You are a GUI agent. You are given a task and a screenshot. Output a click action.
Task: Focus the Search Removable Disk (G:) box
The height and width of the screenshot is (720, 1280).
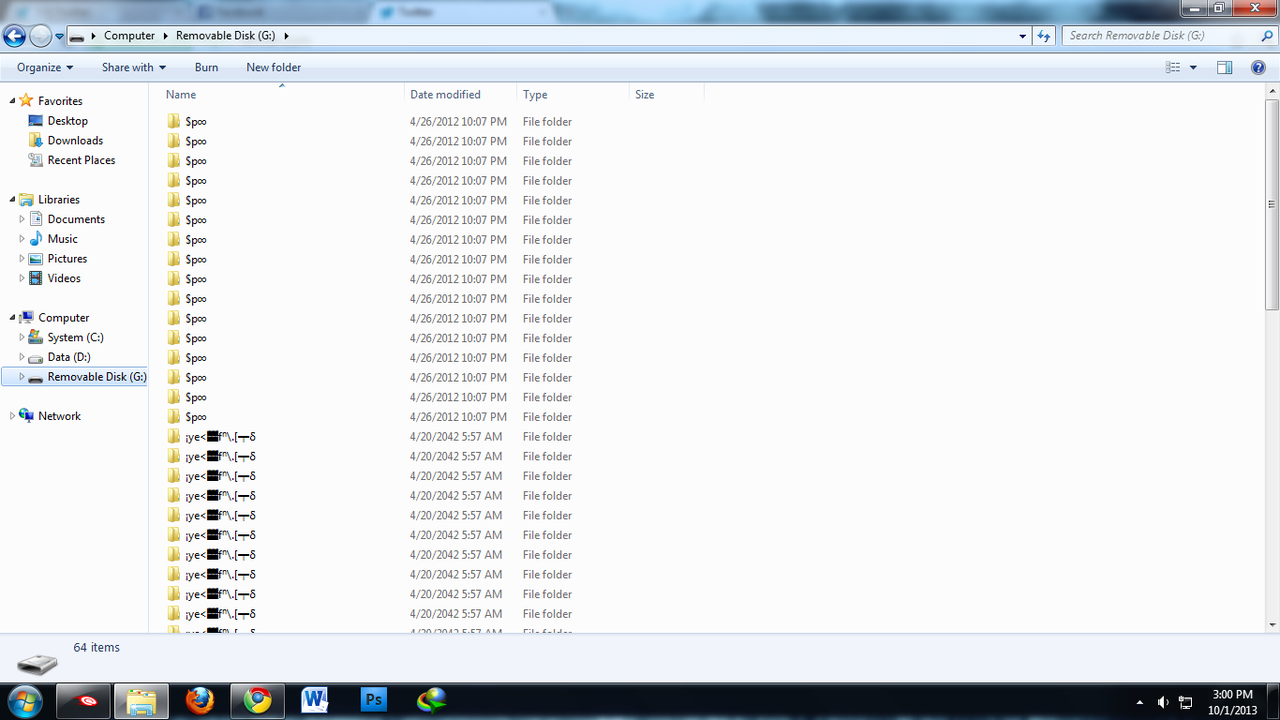(1160, 36)
